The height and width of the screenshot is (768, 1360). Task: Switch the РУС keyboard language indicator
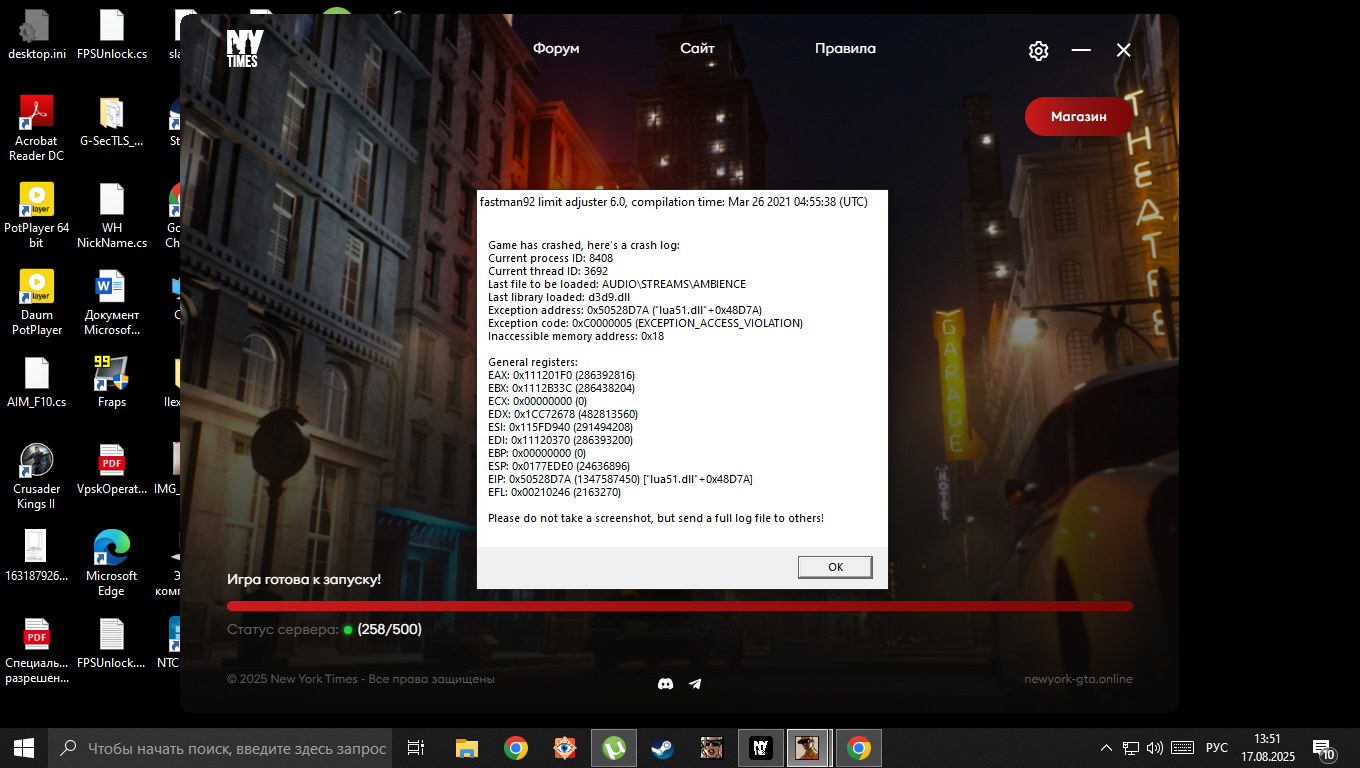[1216, 748]
